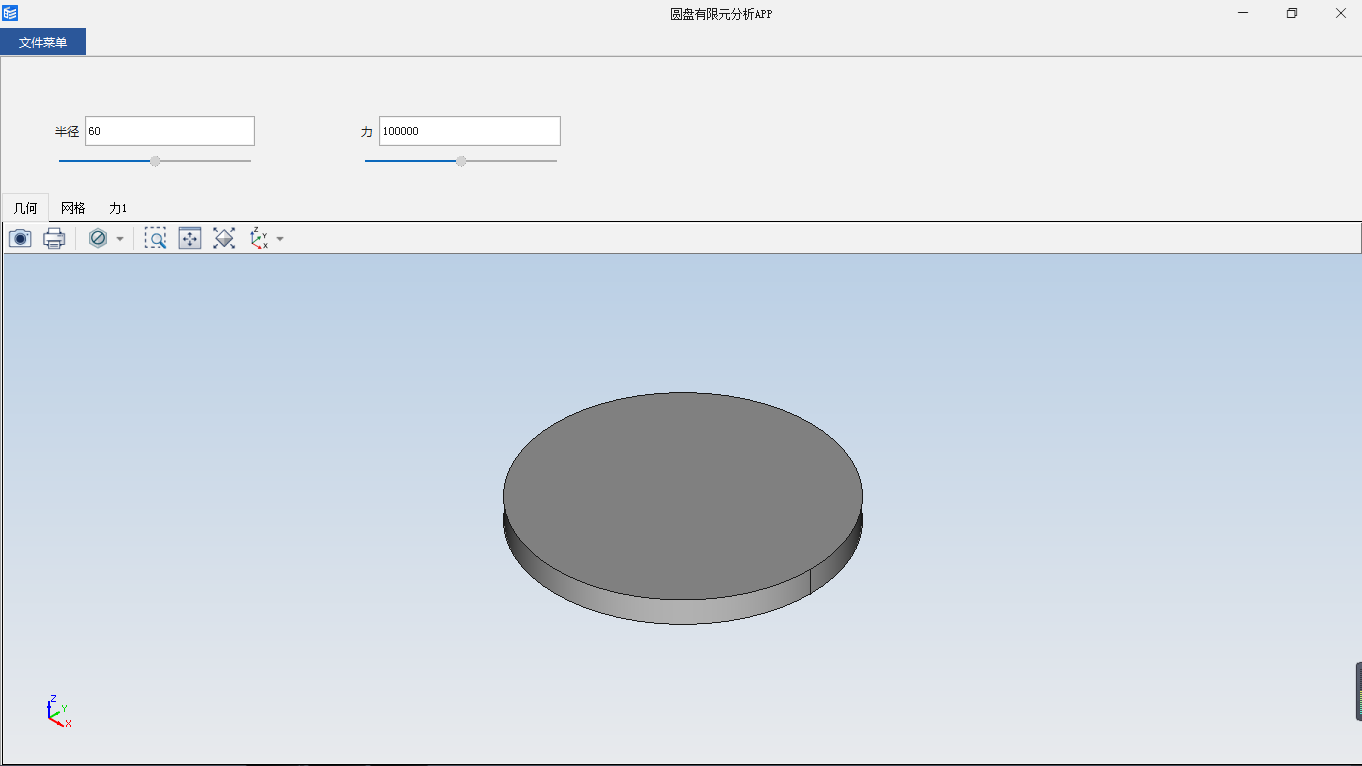Click the XYZ axis view icon

(x=259, y=238)
